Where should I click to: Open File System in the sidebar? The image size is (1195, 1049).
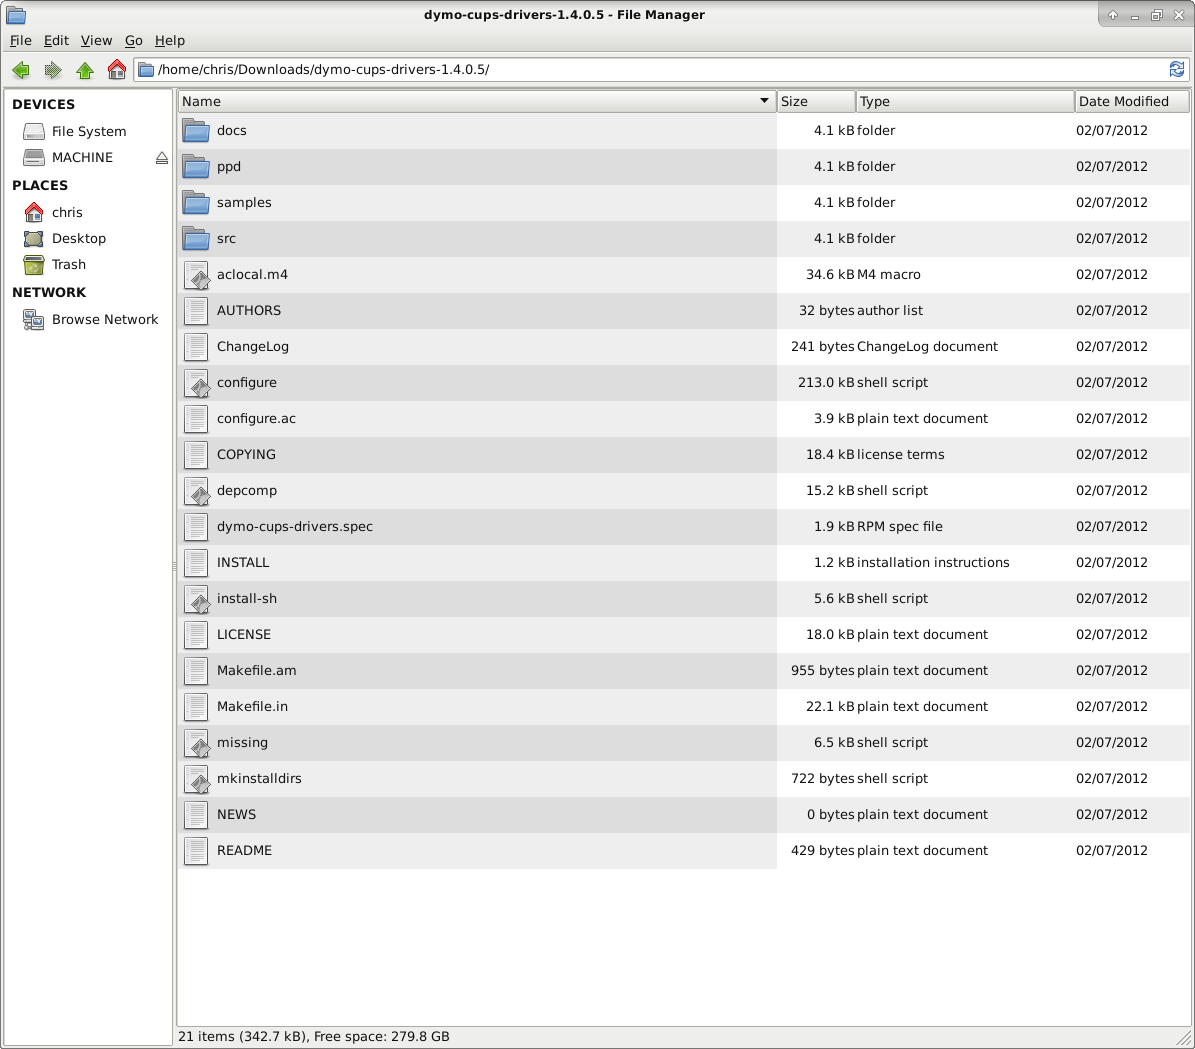[88, 131]
